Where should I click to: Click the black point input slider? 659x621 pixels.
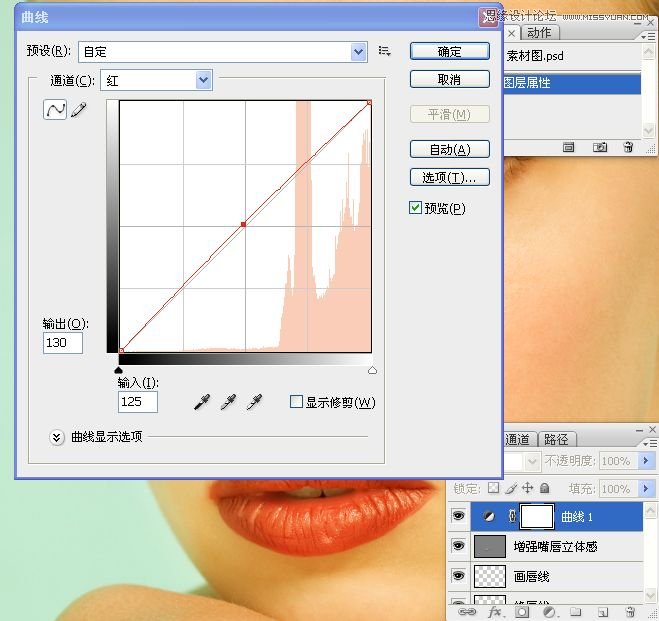[x=119, y=370]
